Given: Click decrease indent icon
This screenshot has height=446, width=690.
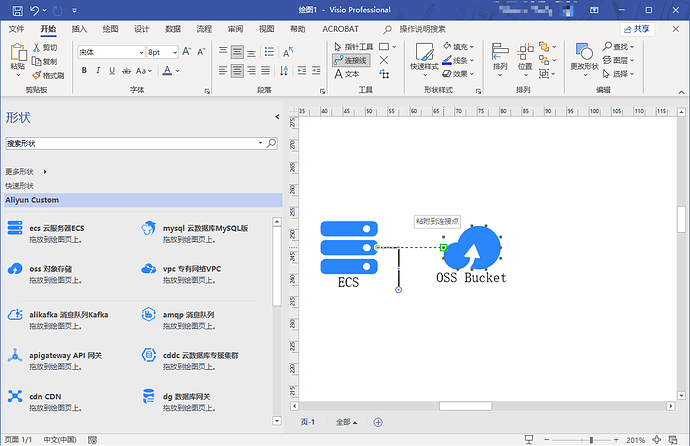Looking at the screenshot, I should [302, 70].
